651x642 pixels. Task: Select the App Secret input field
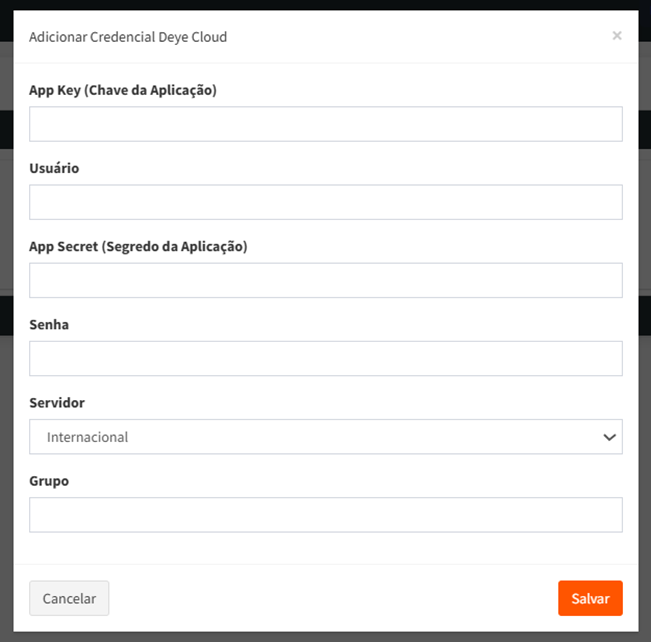coord(325,280)
